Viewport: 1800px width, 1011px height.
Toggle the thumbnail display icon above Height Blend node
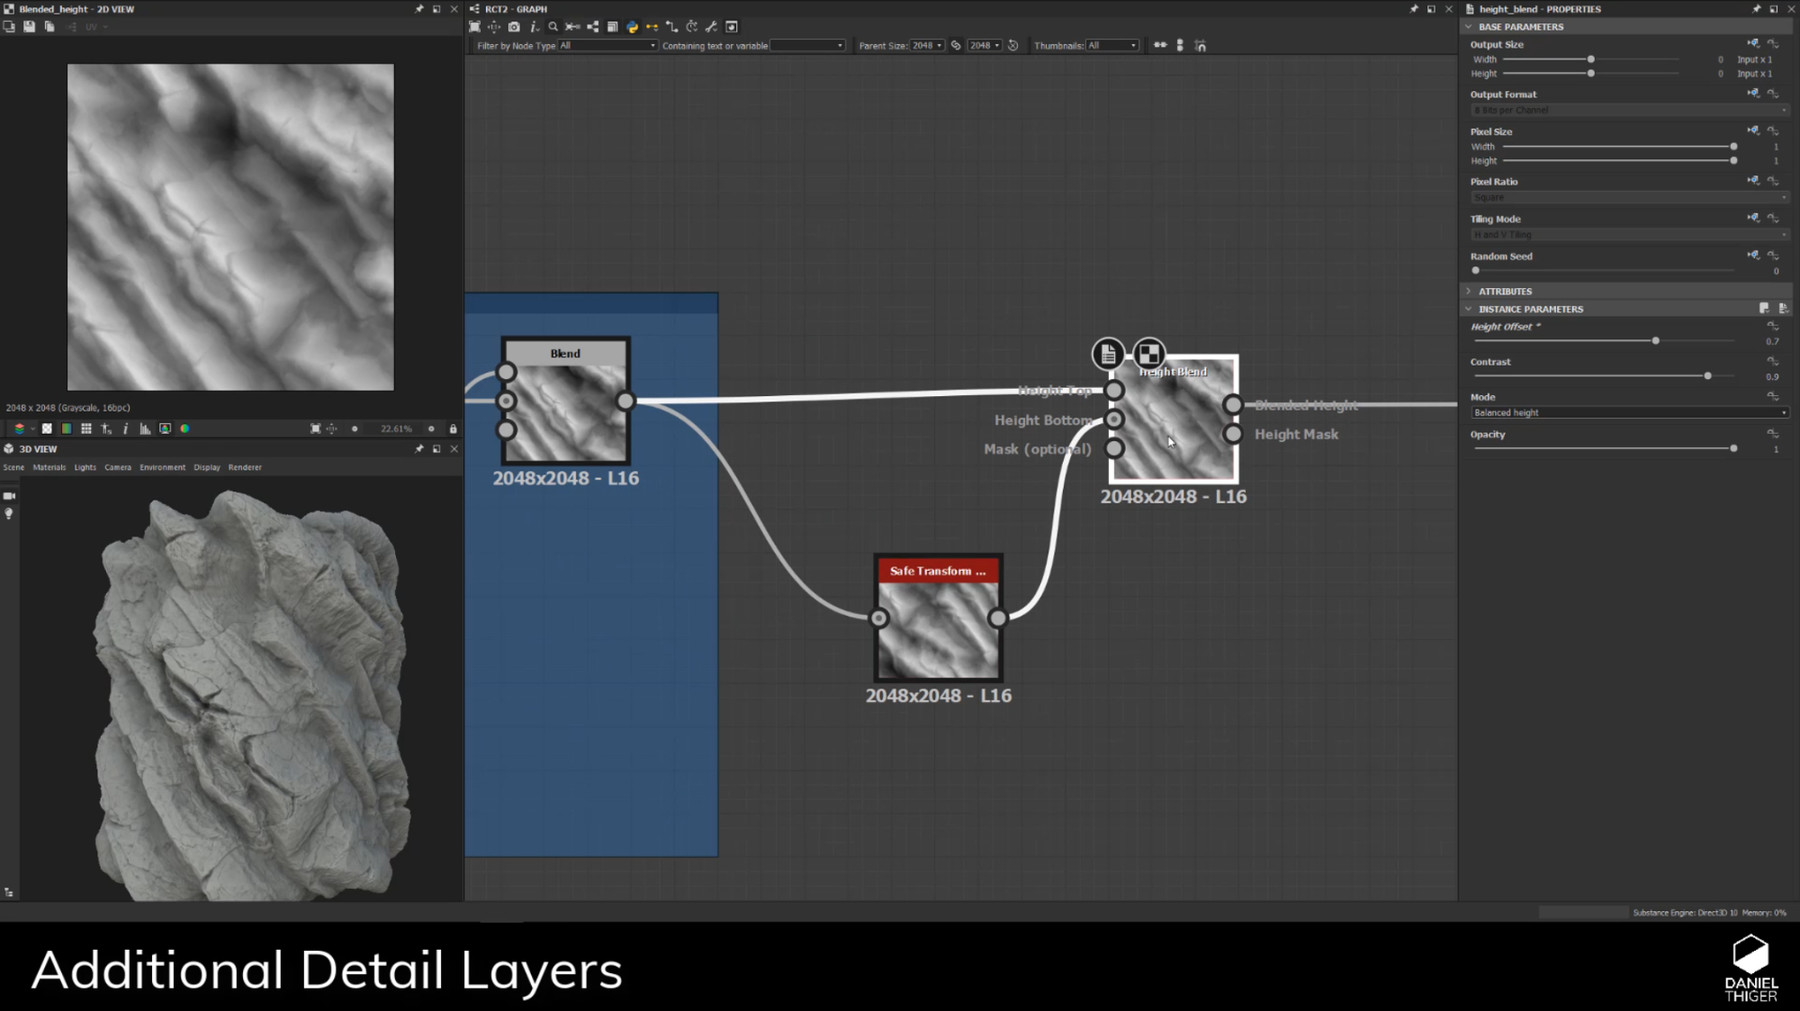(1148, 353)
